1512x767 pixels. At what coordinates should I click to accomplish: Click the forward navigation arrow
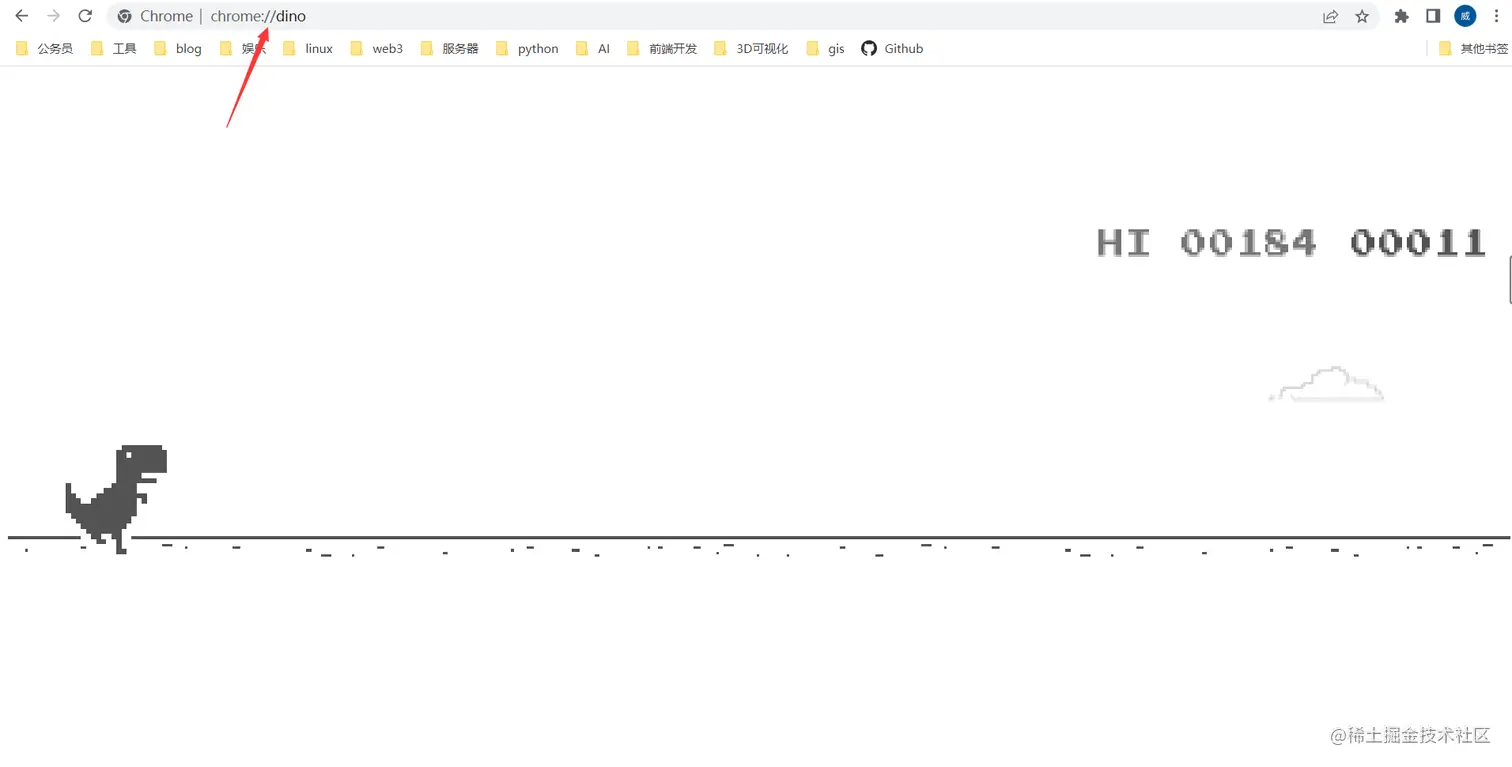54,16
